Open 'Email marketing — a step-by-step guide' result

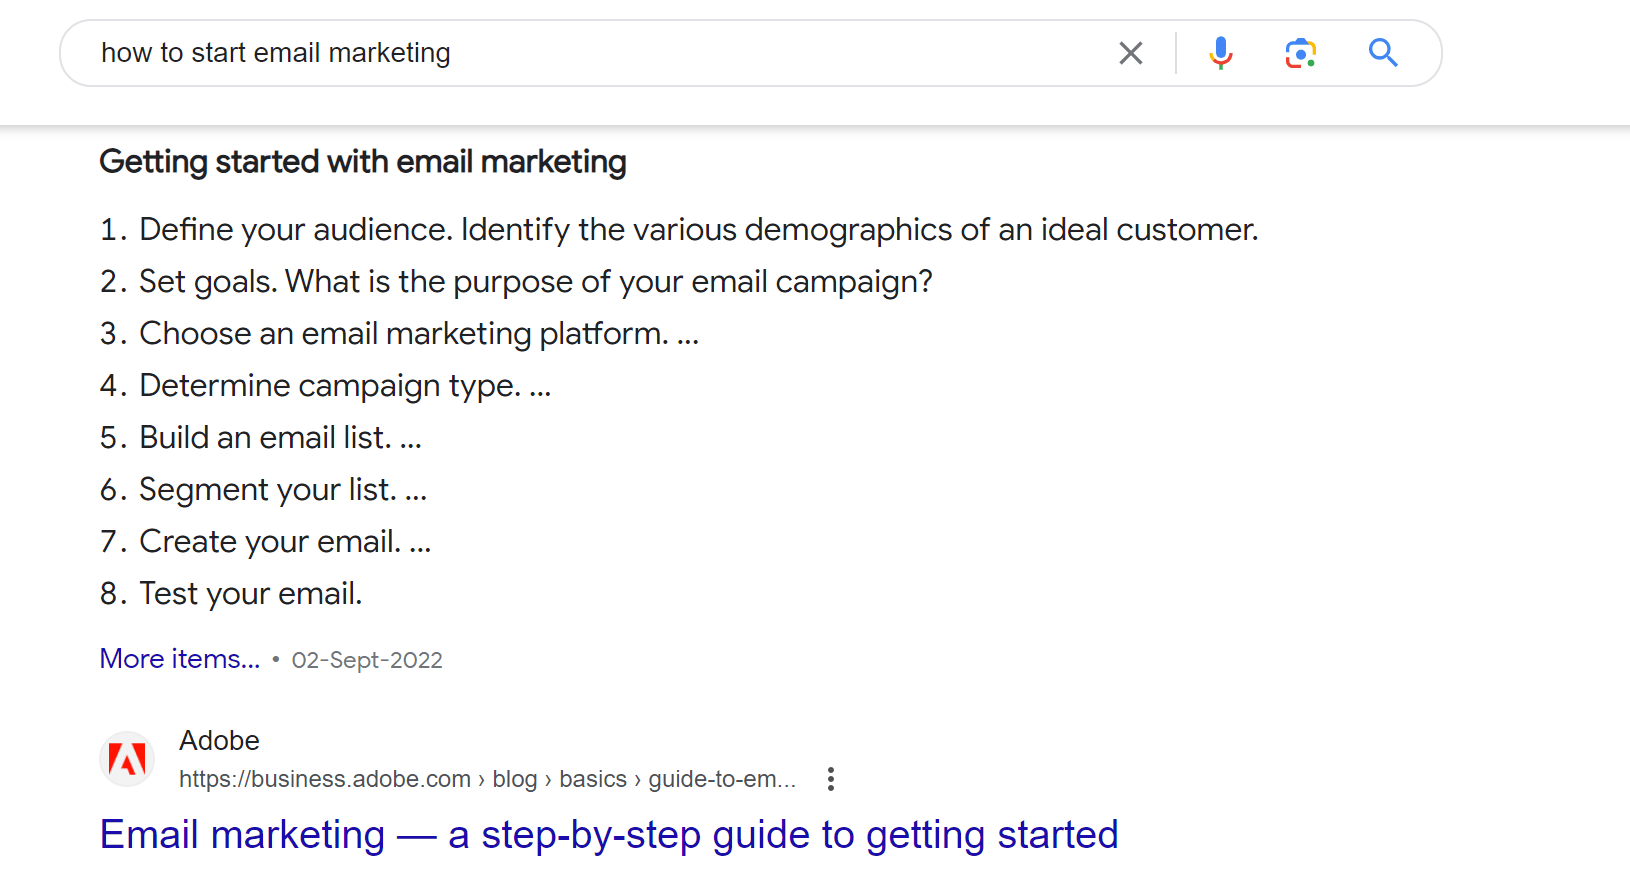tap(609, 834)
